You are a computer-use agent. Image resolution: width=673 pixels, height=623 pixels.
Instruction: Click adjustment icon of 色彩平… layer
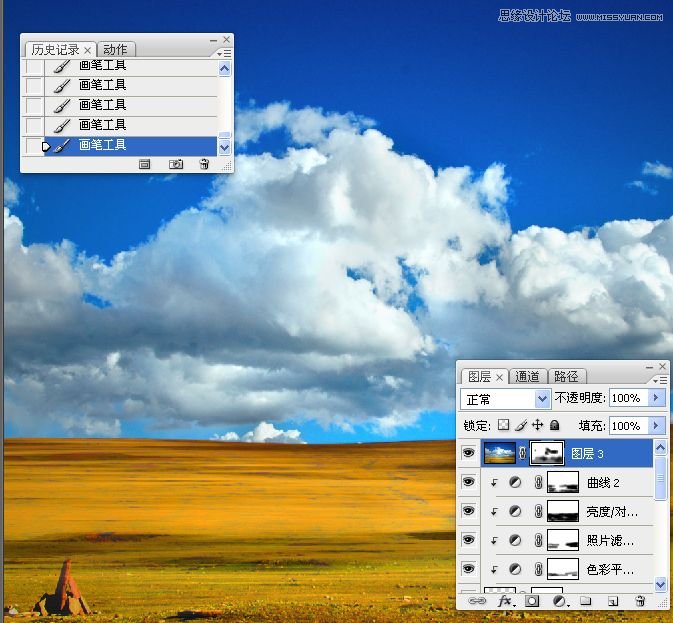(x=515, y=569)
